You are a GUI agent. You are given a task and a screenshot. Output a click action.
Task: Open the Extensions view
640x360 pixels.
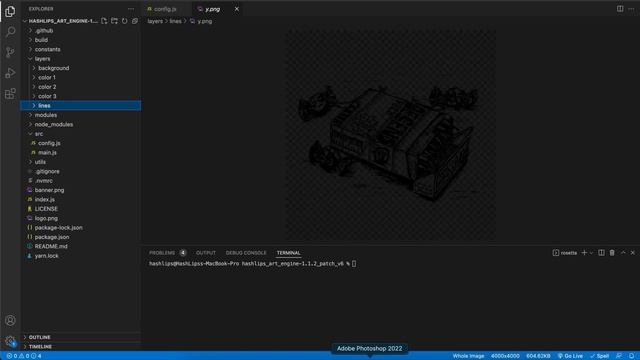pos(10,93)
